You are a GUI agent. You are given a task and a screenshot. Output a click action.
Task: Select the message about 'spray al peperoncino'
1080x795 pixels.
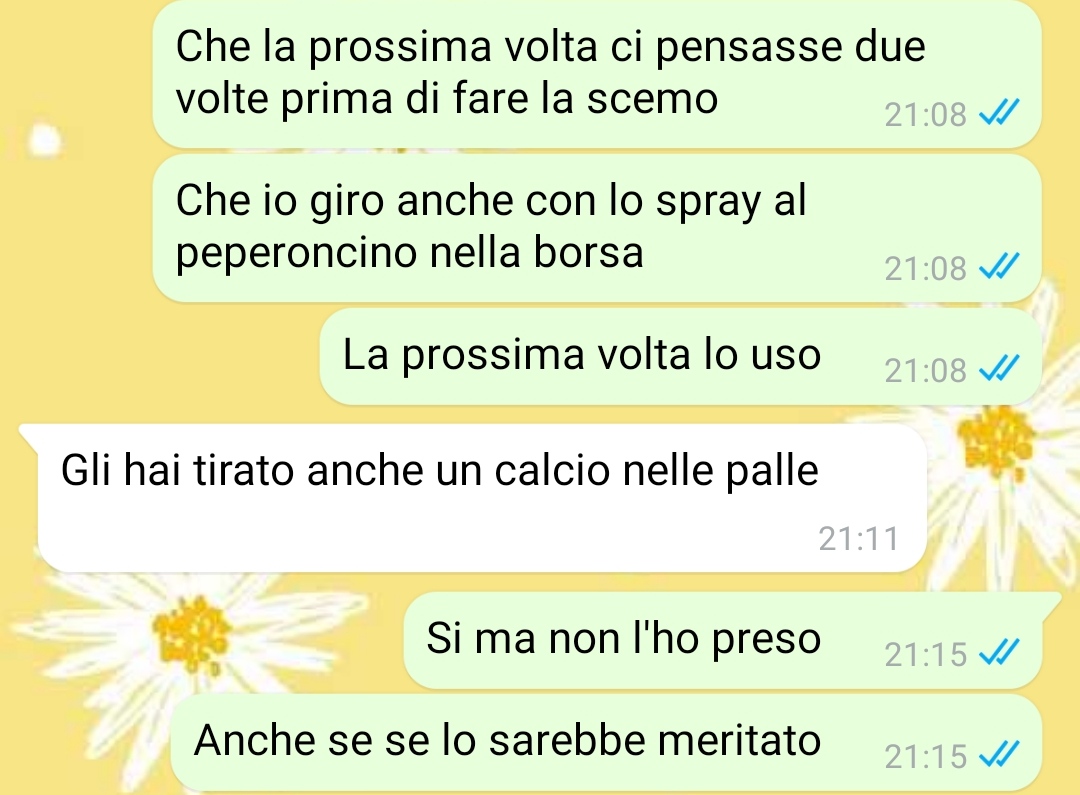click(596, 228)
